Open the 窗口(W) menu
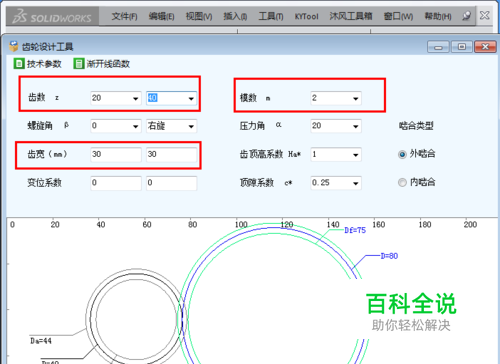Image resolution: width=500 pixels, height=364 pixels. (x=398, y=16)
